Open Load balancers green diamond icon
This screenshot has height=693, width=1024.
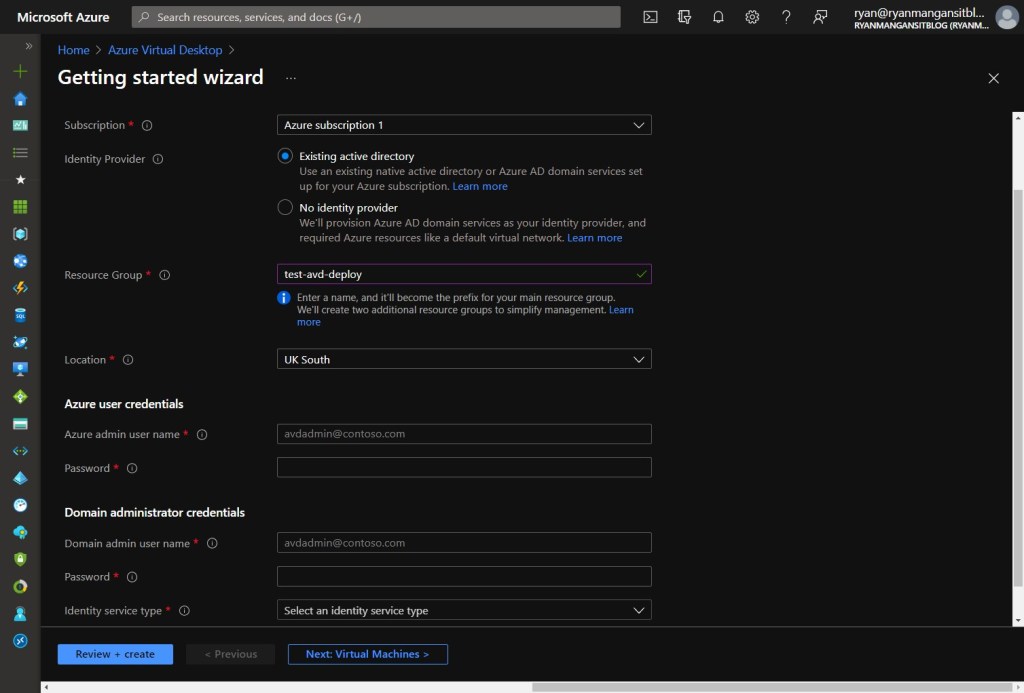click(x=20, y=396)
